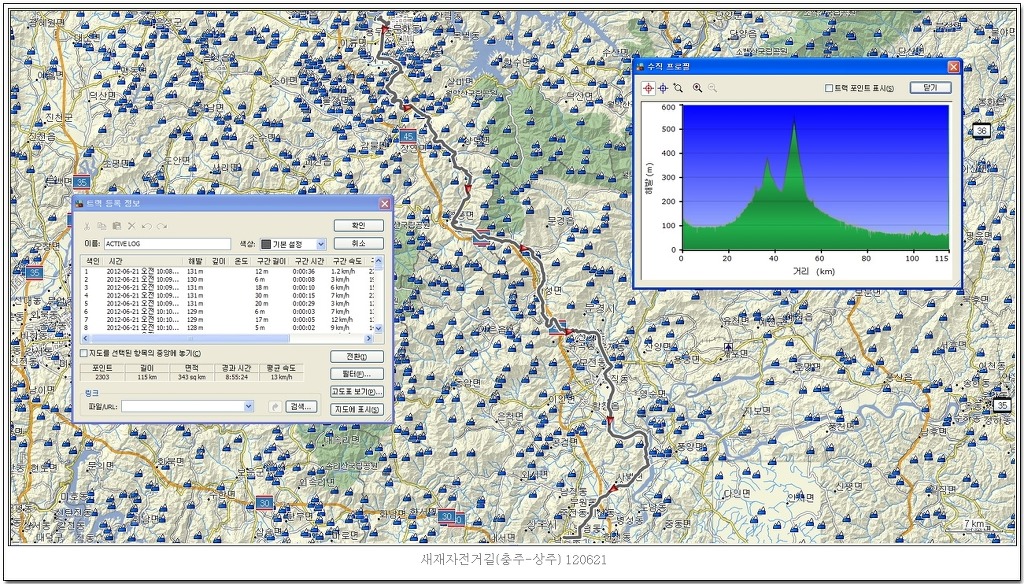Select track row 4 with segment length 30 m
The image size is (1024, 584).
[x=227, y=295]
